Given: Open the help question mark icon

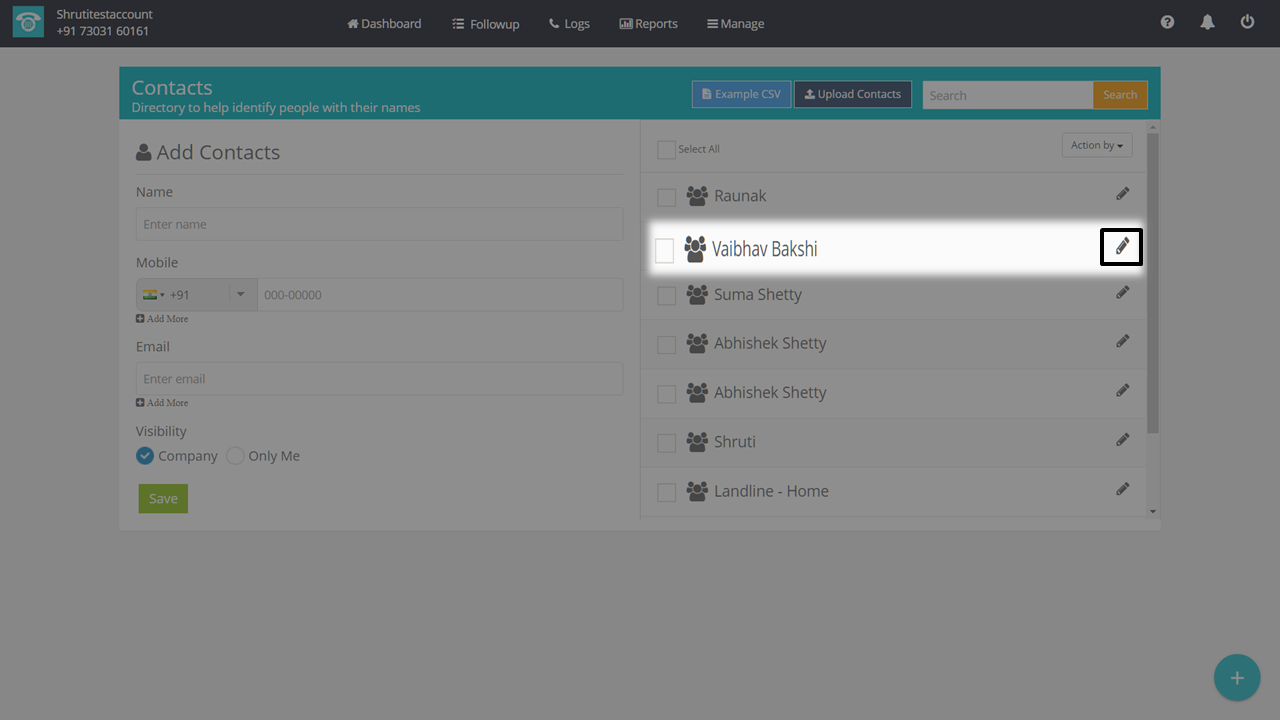Looking at the screenshot, I should [1167, 22].
